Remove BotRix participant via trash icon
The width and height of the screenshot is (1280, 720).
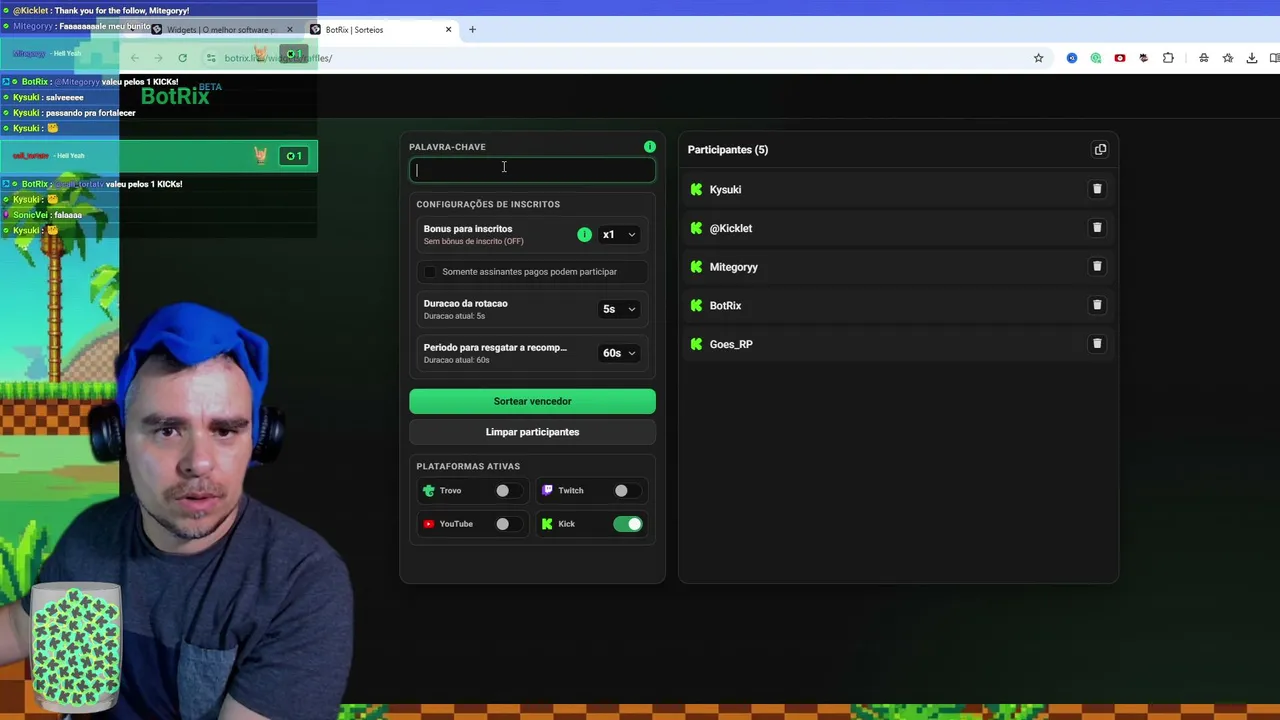[1097, 305]
